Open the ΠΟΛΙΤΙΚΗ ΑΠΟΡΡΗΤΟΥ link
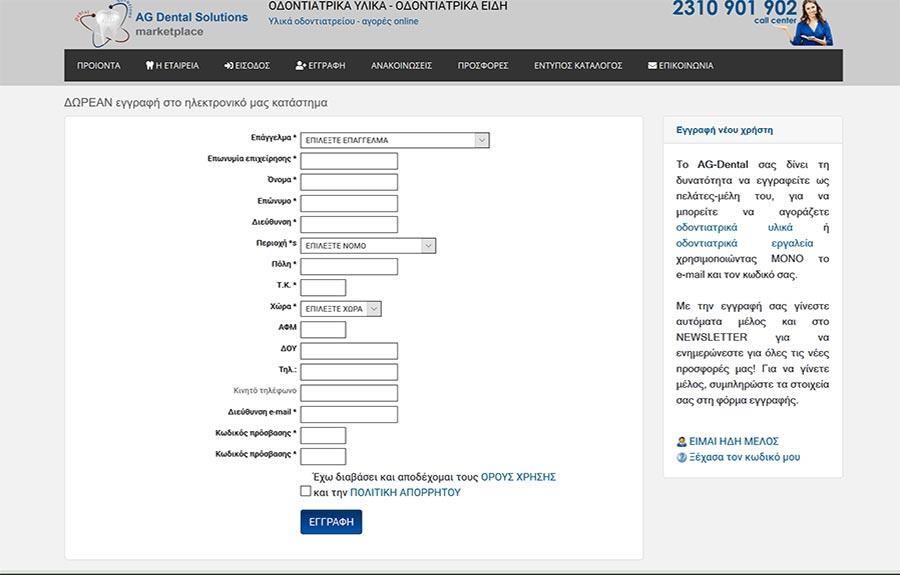The height and width of the screenshot is (575, 900). pyautogui.click(x=405, y=492)
